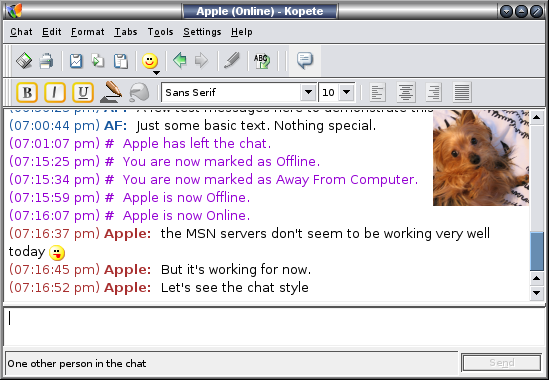549x380 pixels.
Task: Click the Kopete butterfly window icon
Action: 15,10
